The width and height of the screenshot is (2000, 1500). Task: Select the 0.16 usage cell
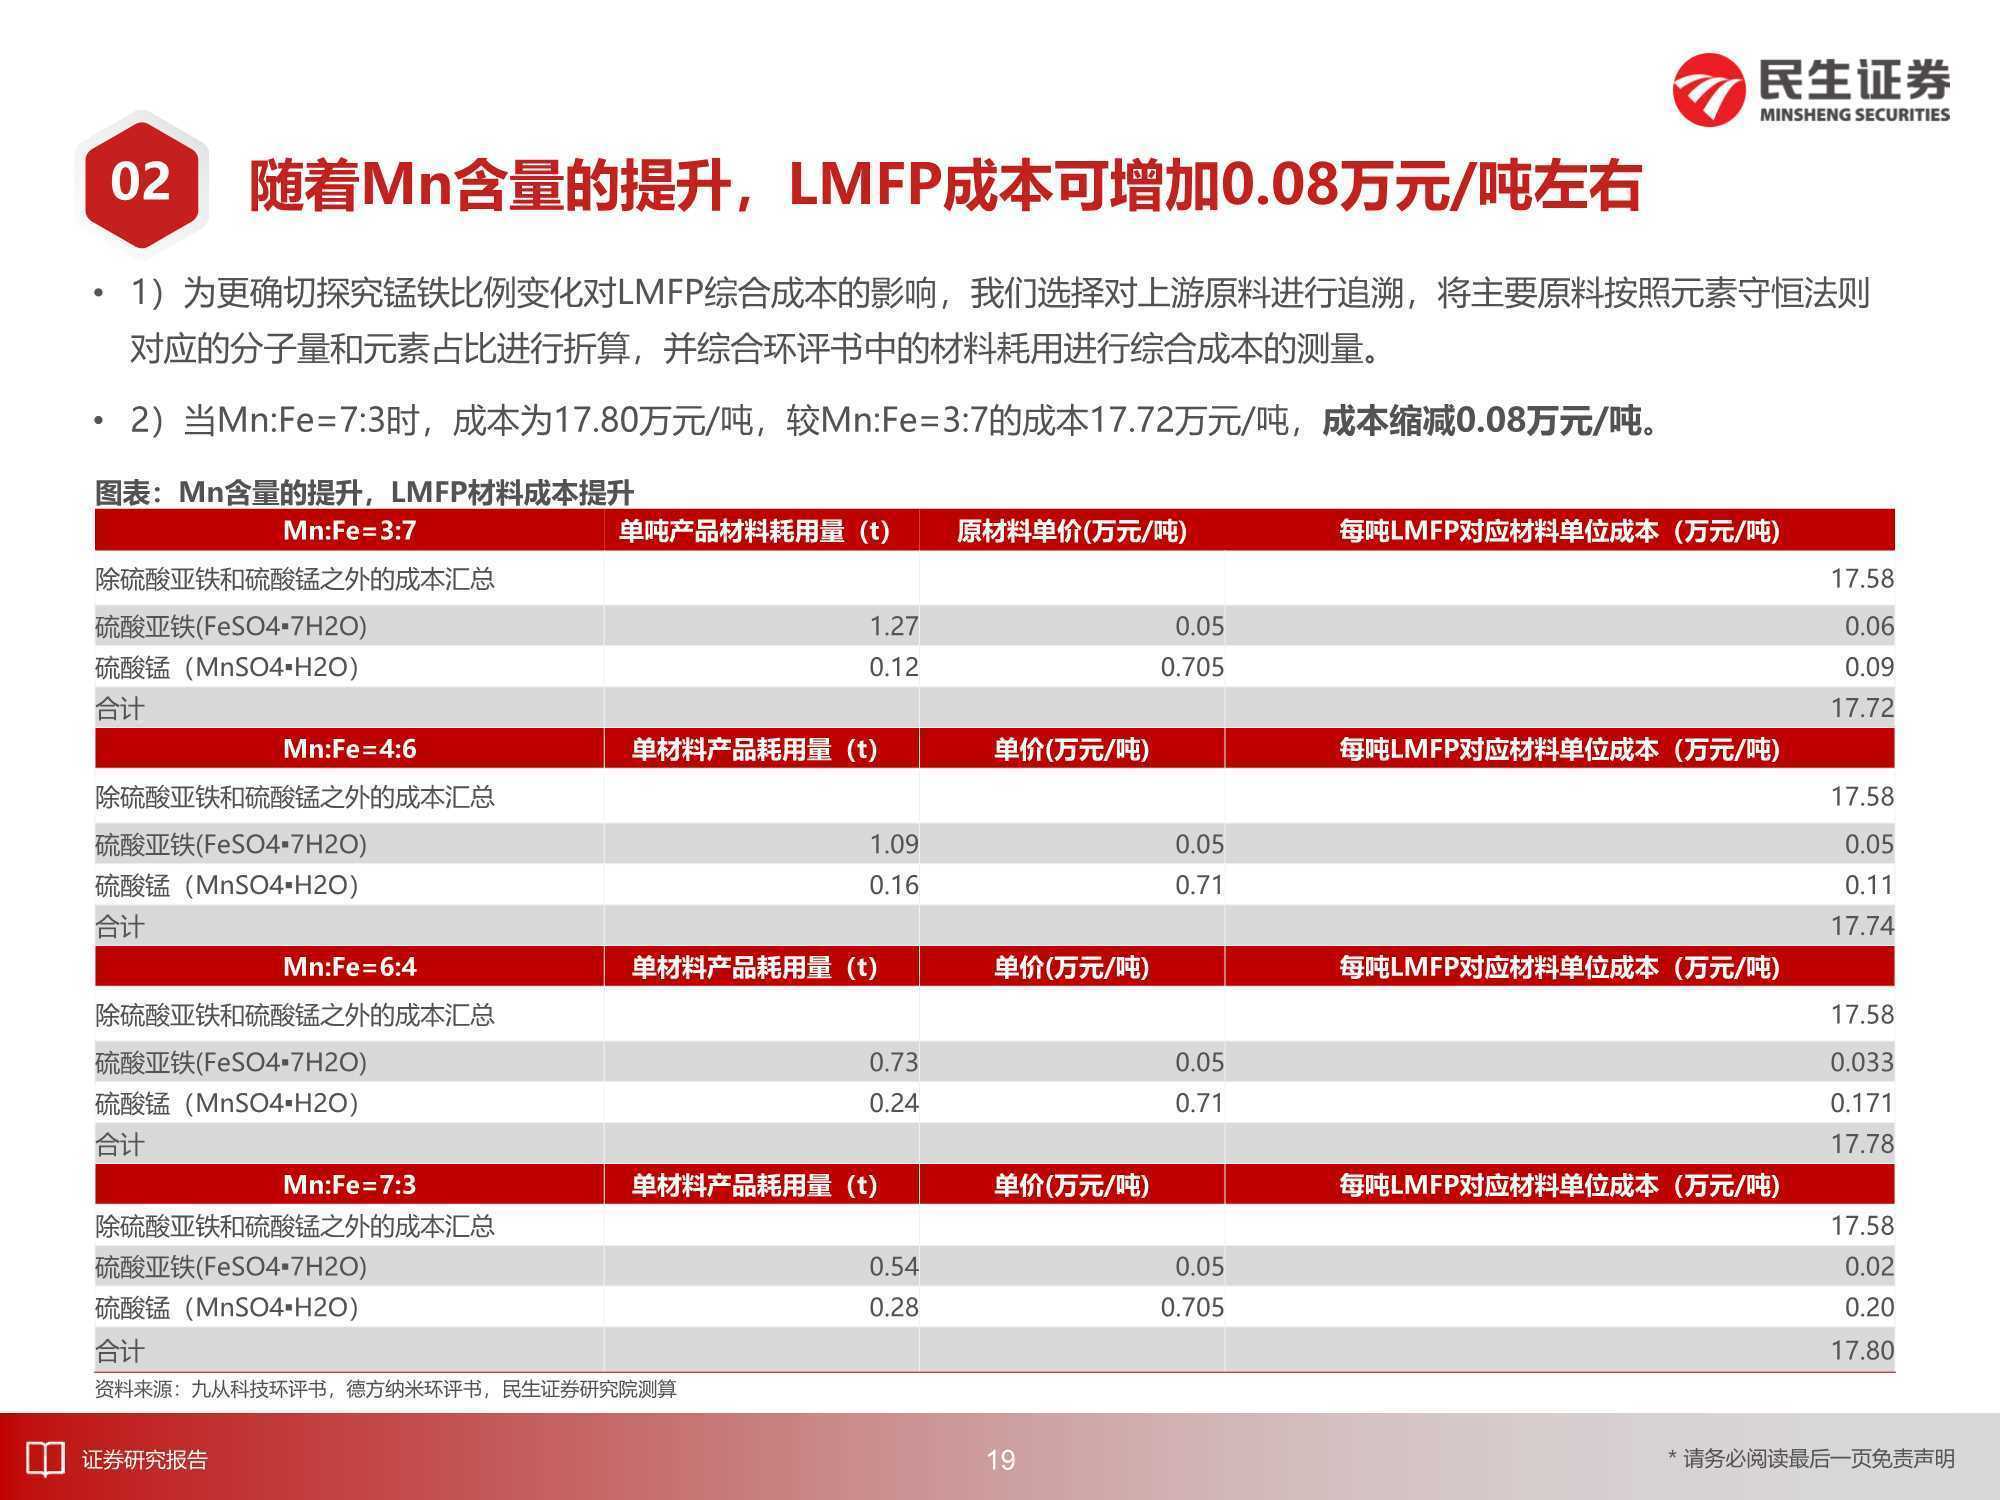pos(761,885)
